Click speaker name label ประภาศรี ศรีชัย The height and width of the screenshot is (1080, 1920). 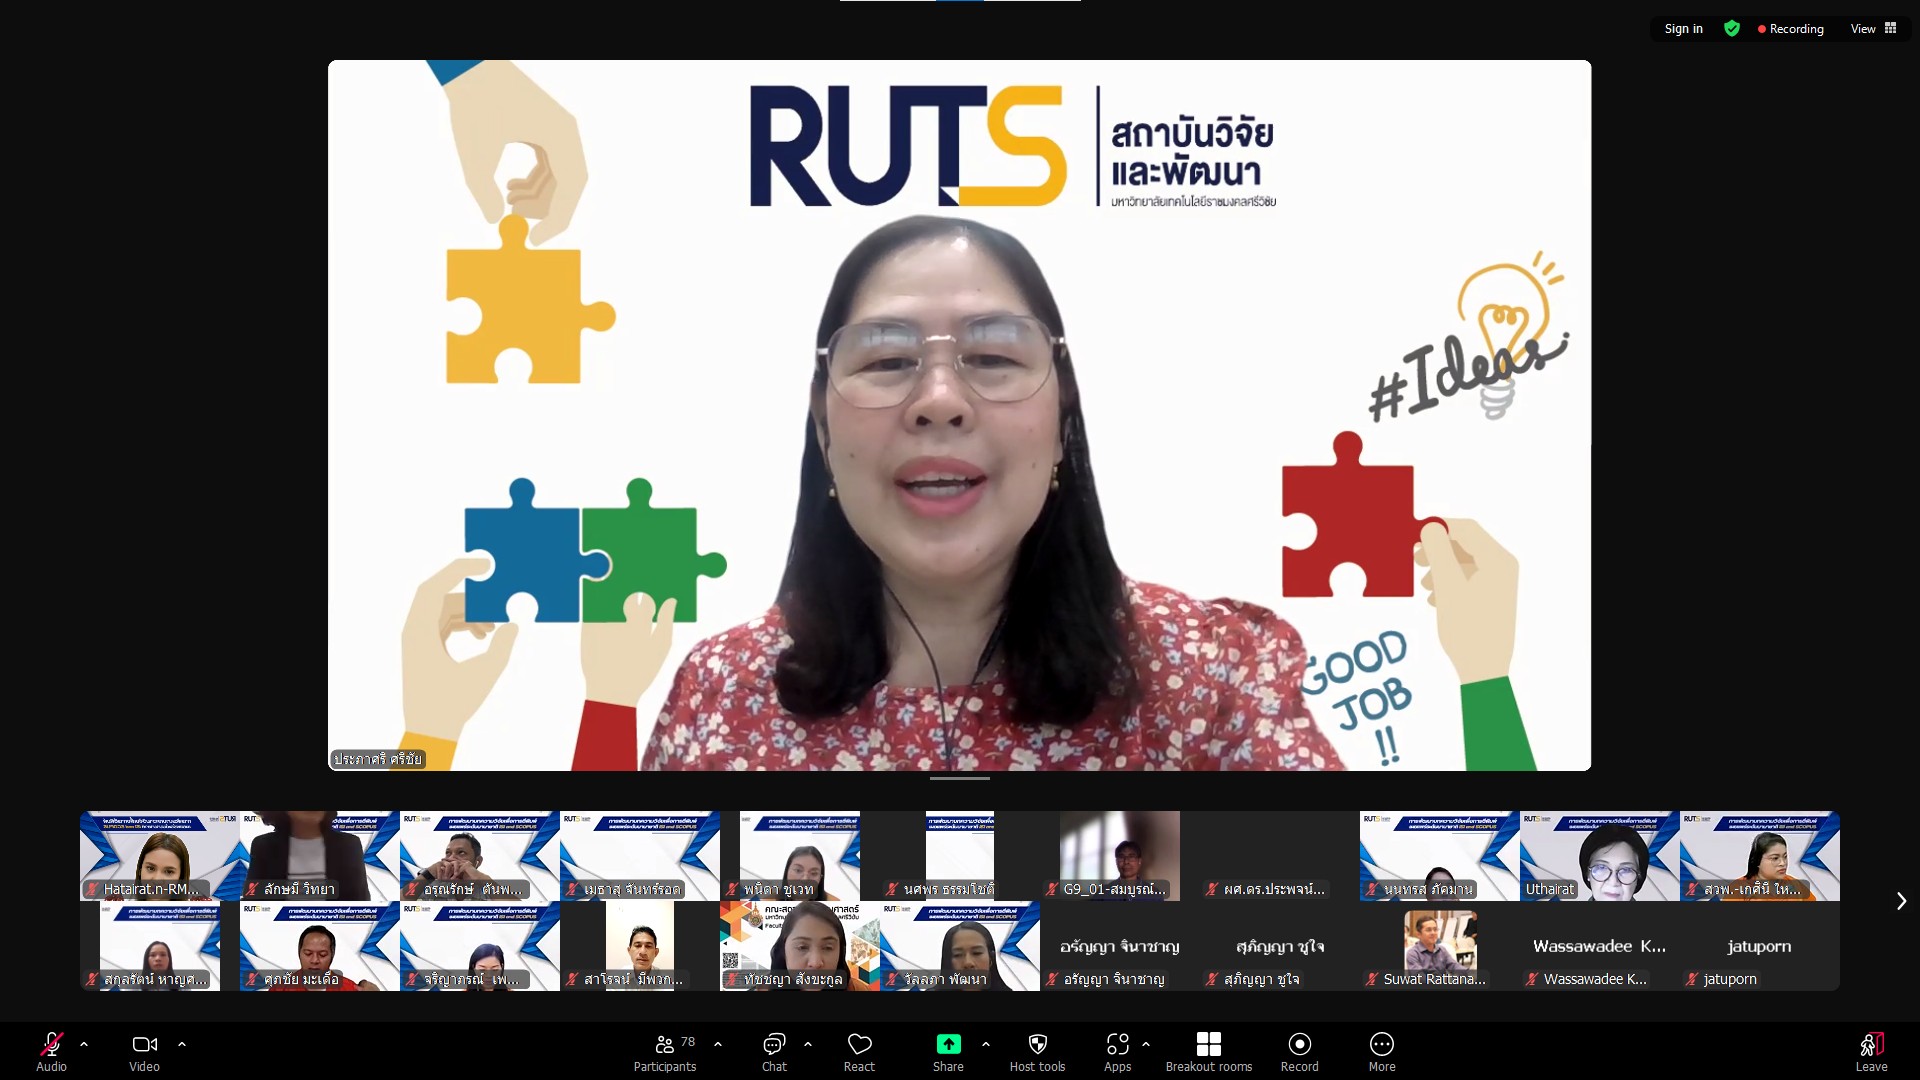378,759
